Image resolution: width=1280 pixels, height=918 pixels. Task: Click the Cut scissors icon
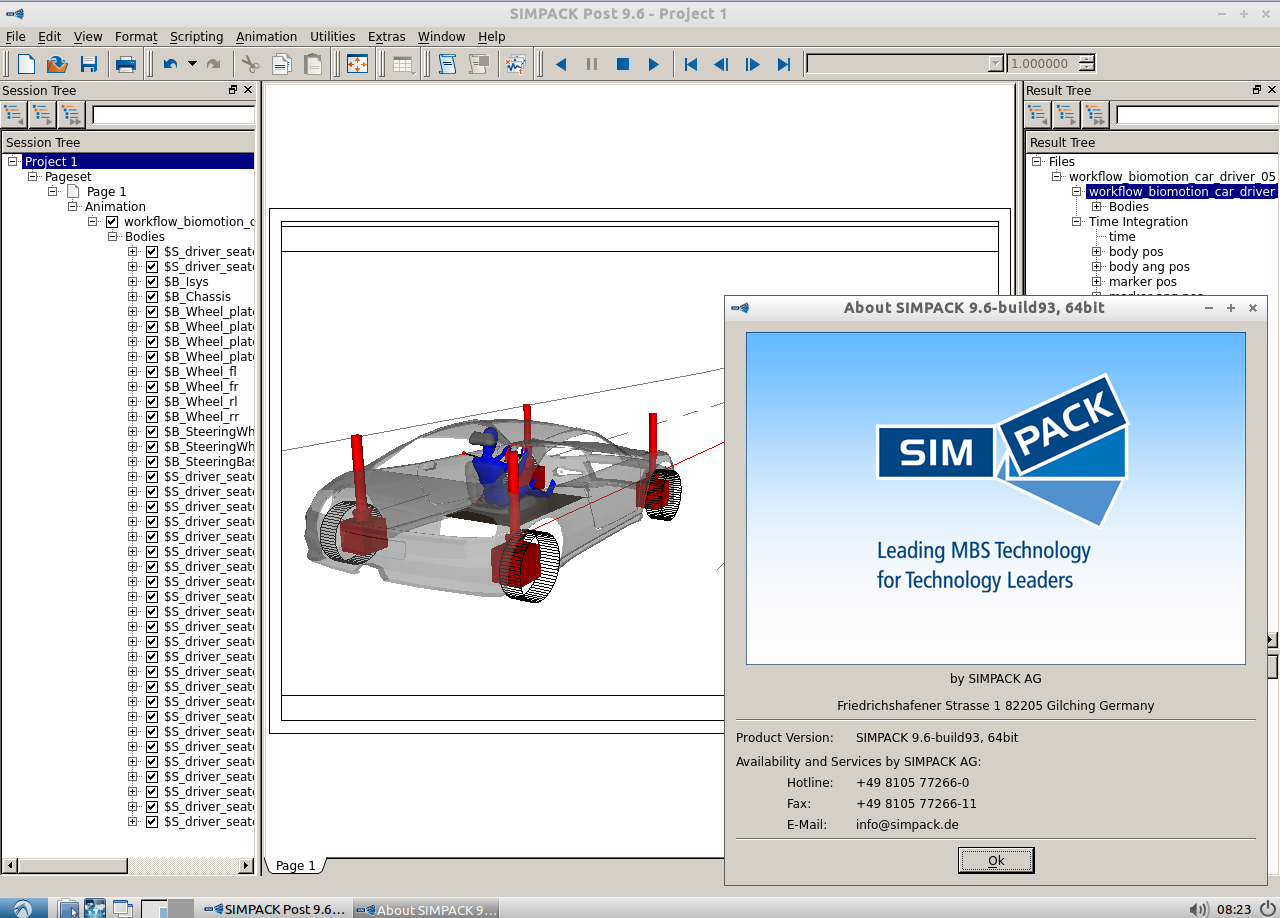click(x=250, y=64)
